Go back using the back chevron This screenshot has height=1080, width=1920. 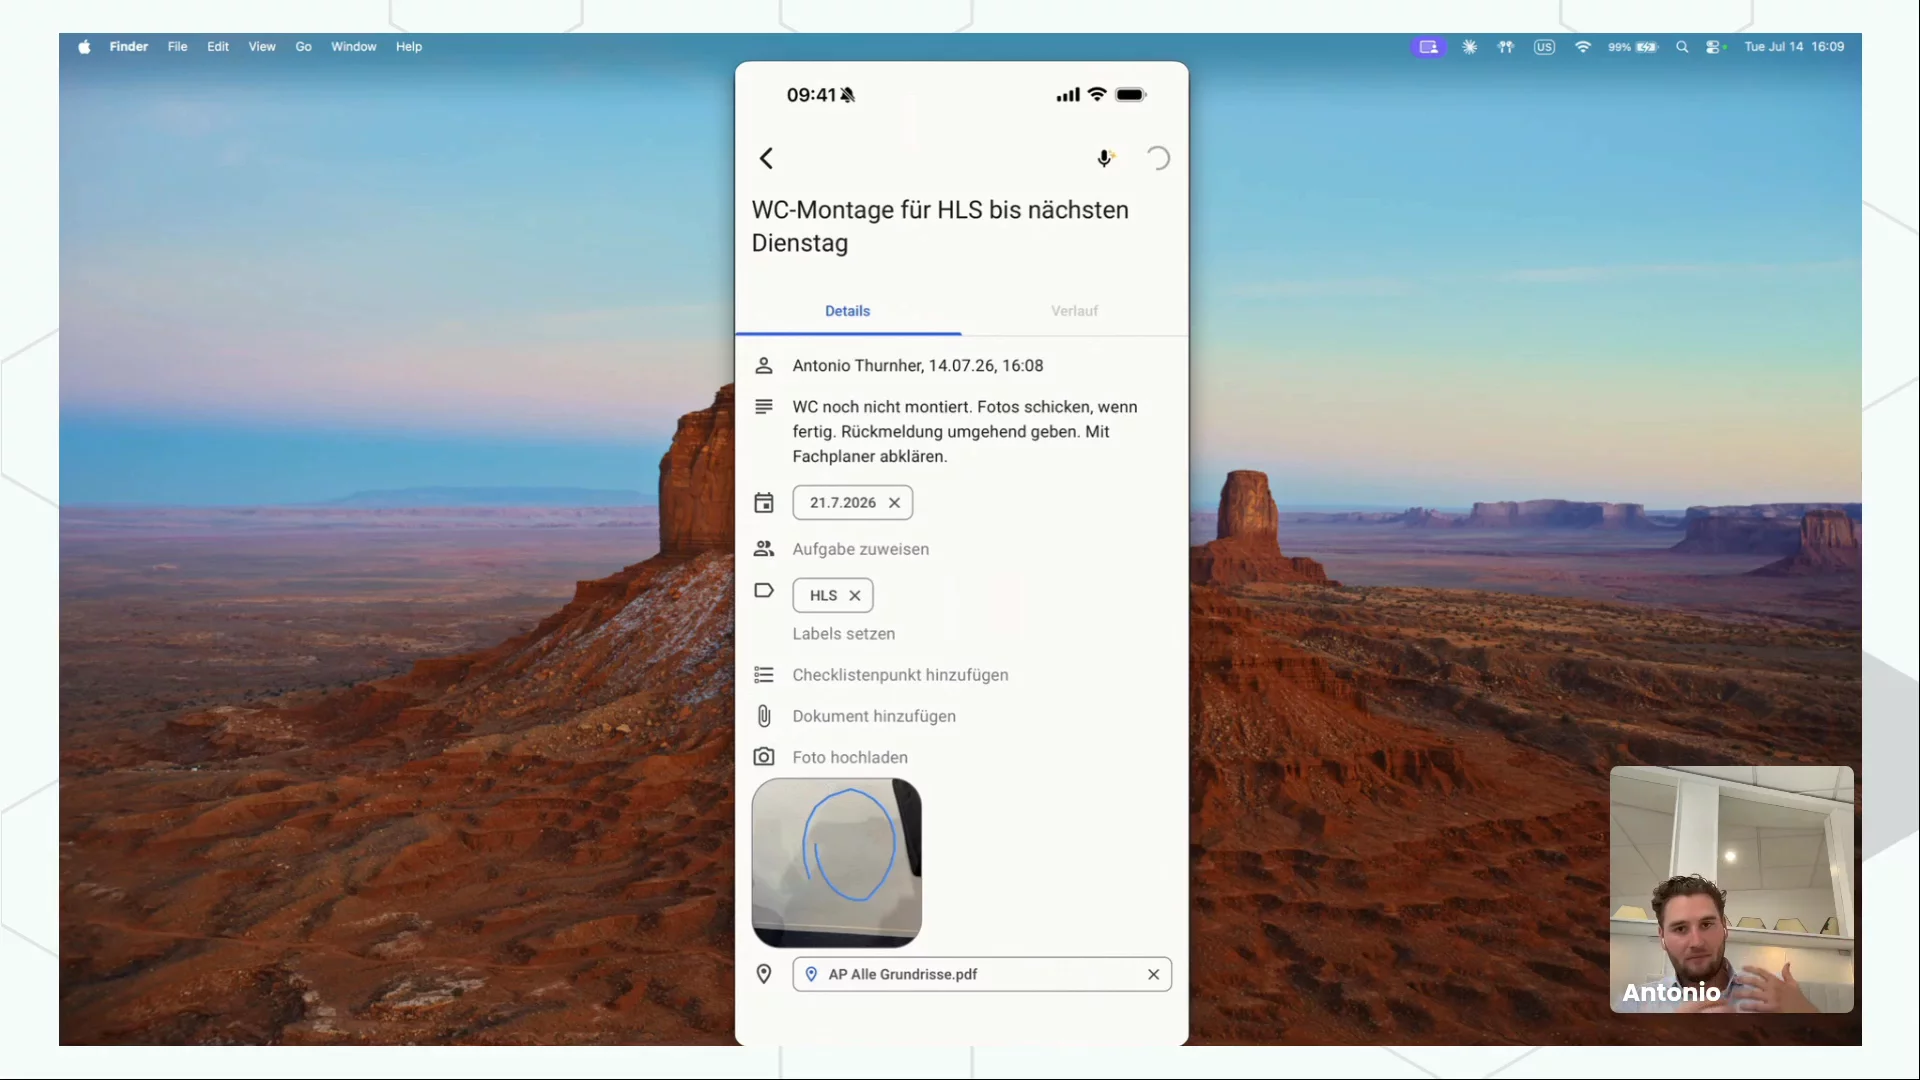[x=766, y=158]
